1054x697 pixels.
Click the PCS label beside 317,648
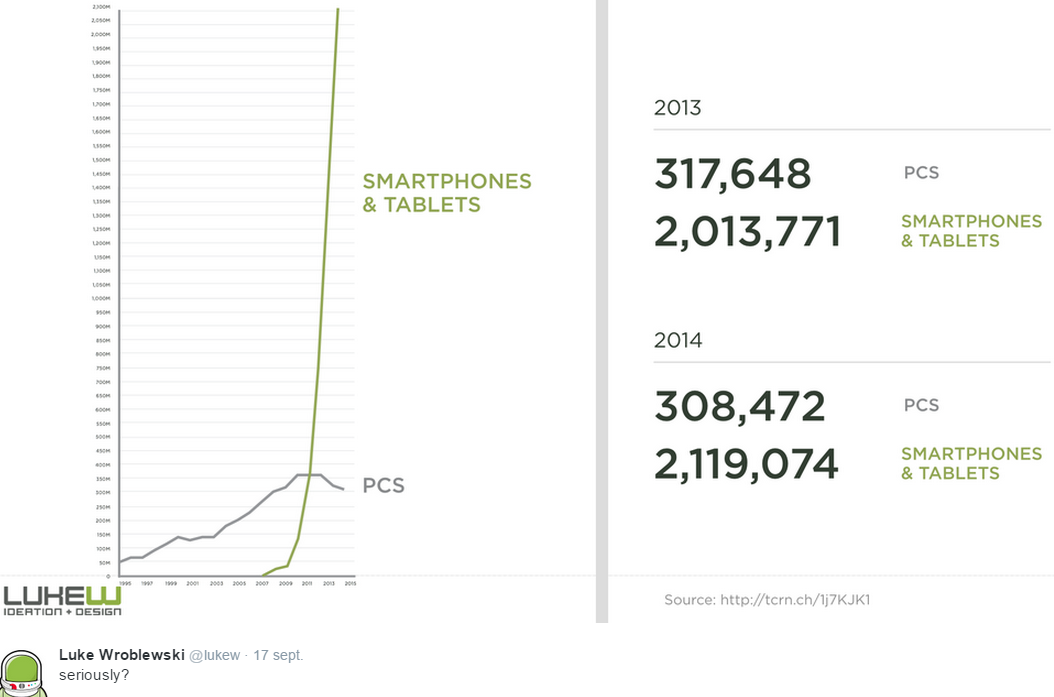click(921, 173)
